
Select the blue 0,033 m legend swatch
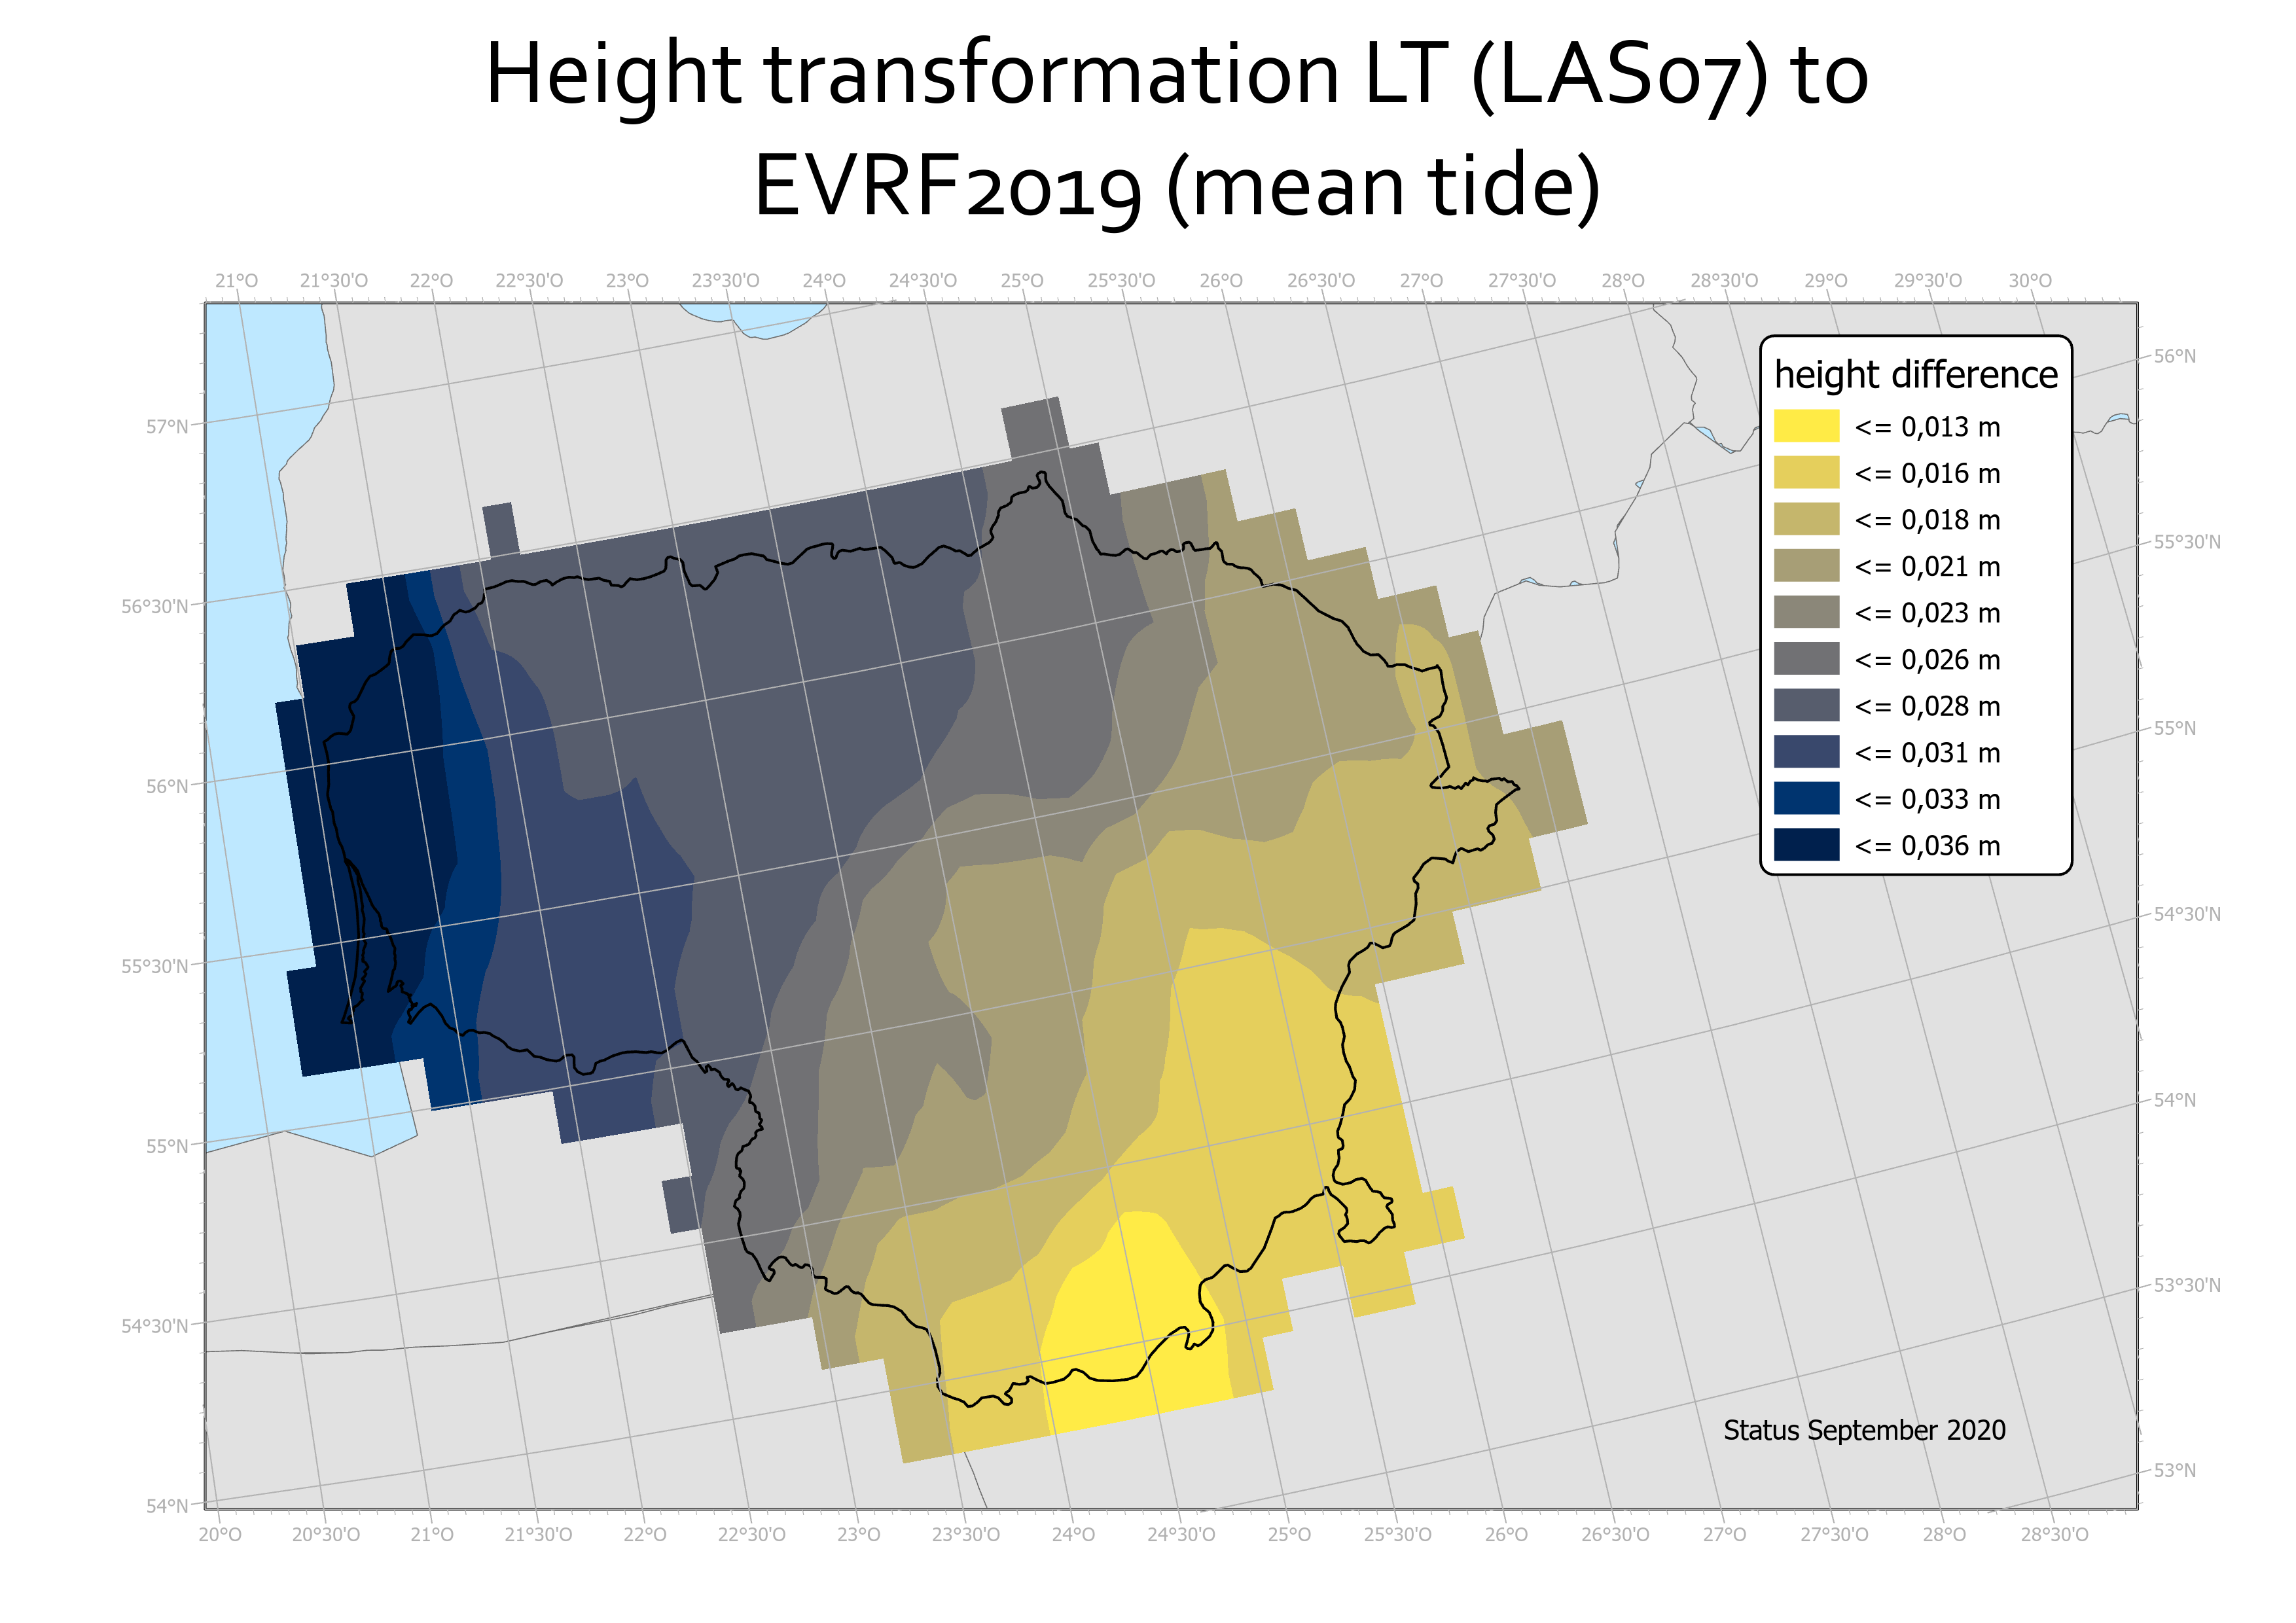[1806, 798]
